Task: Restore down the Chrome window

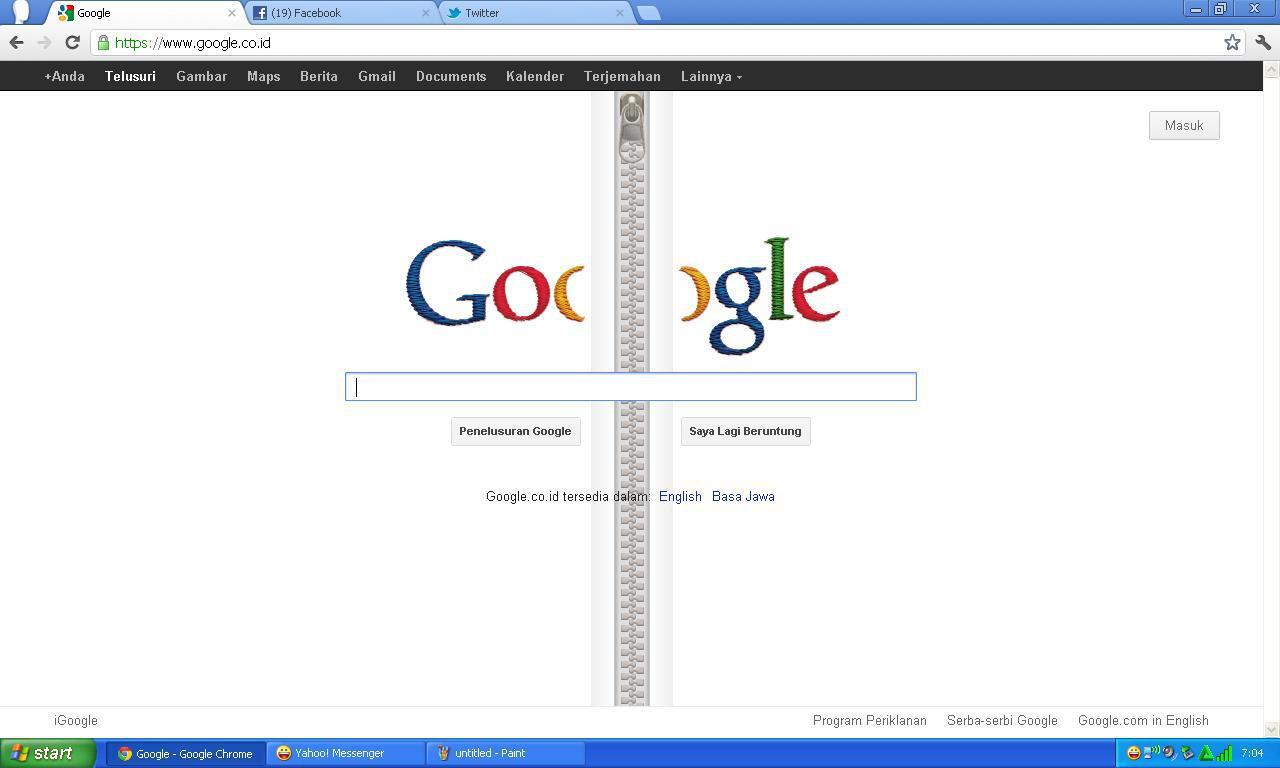Action: pos(1220,9)
